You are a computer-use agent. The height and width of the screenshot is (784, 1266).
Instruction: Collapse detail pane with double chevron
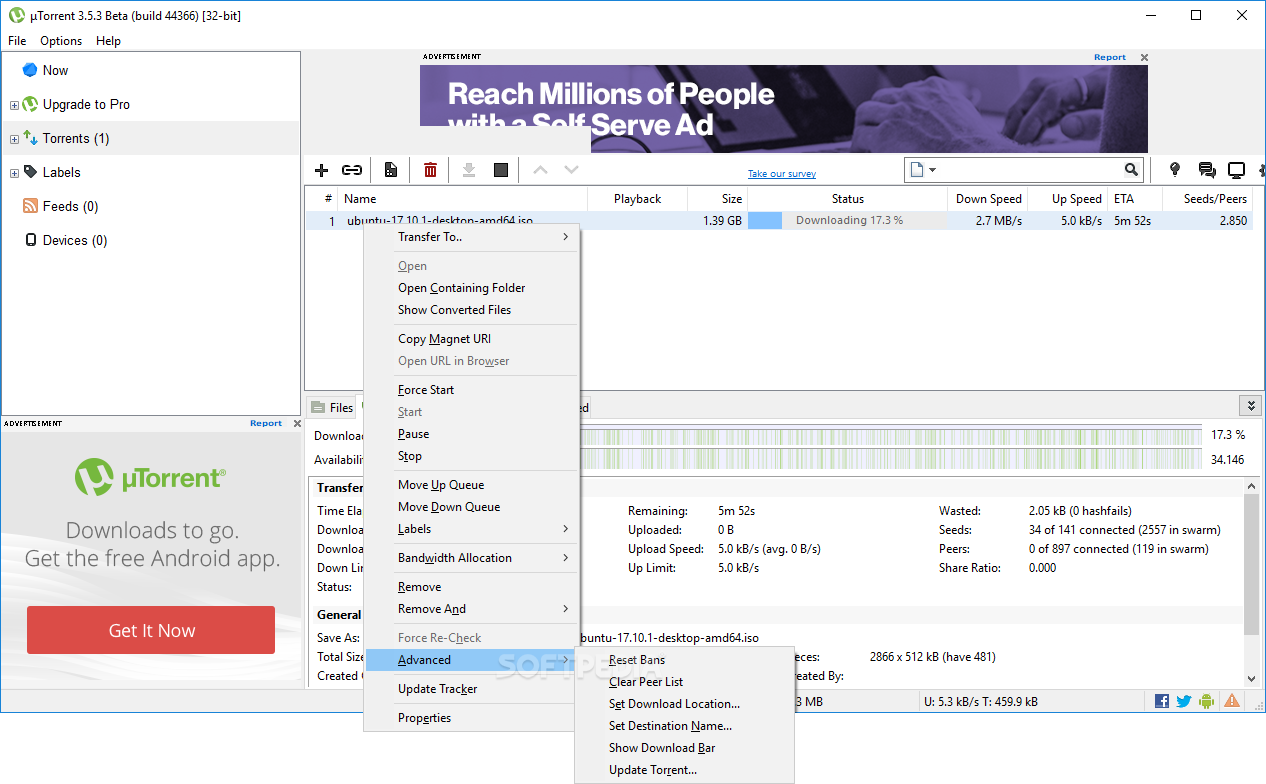(1249, 405)
